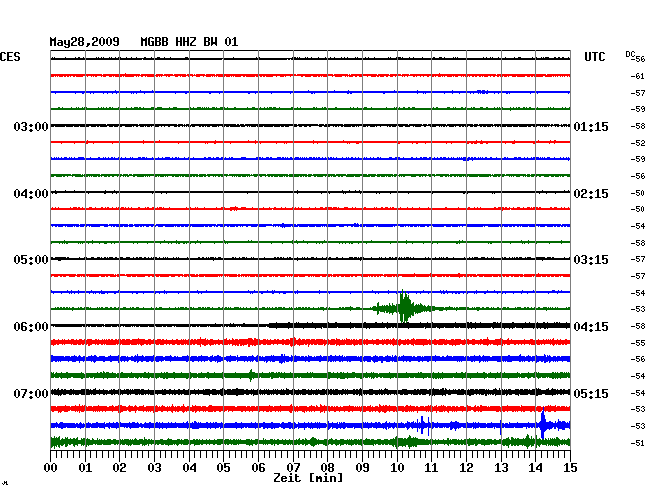The height and width of the screenshot is (494, 650).
Task: Select minute tick label 07
Action: point(293,467)
